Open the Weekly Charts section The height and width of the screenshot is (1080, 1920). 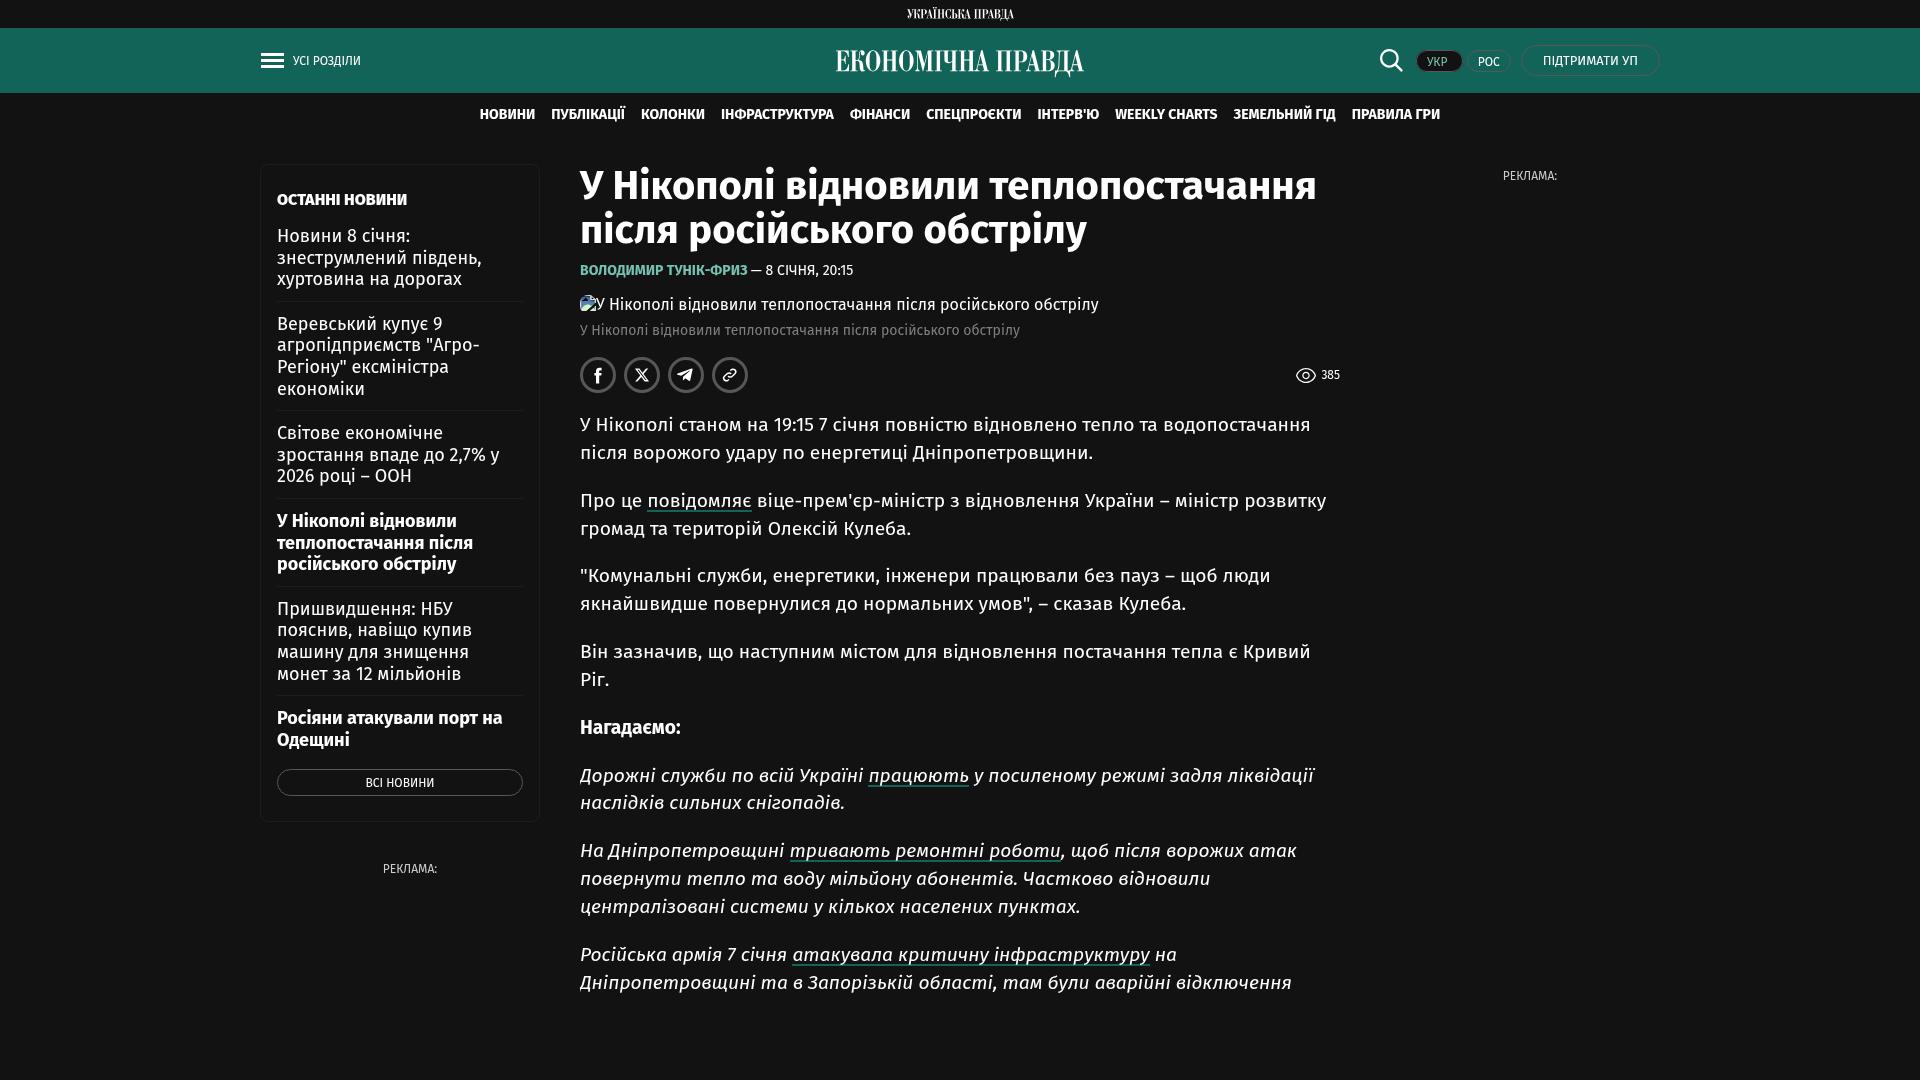(1165, 115)
